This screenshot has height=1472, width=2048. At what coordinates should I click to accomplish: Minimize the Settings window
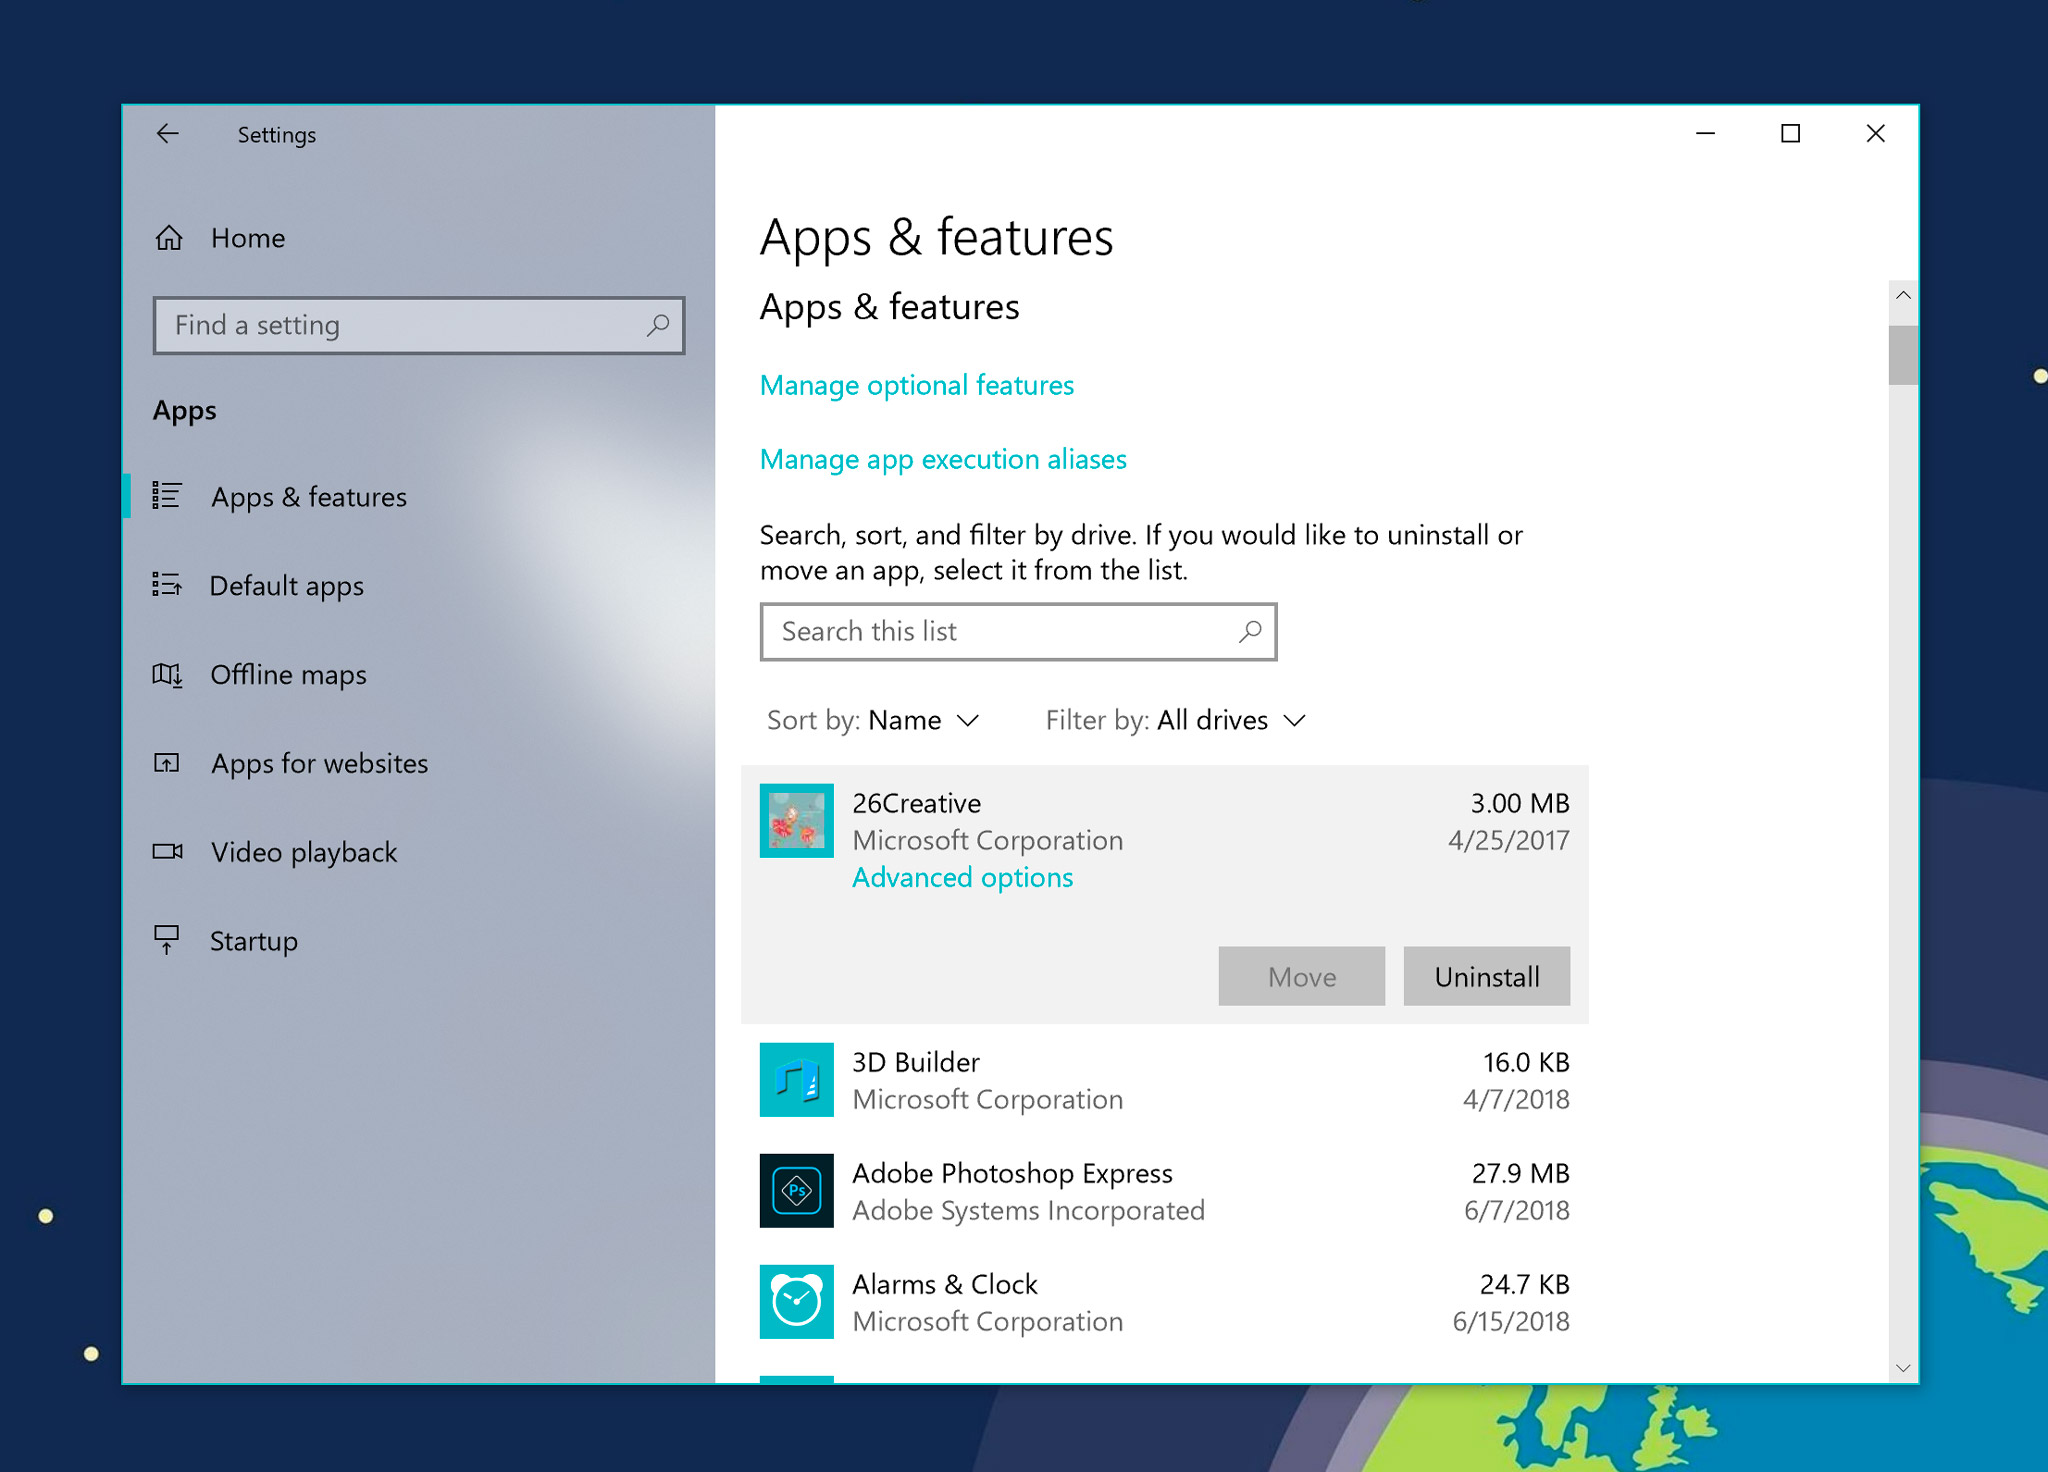[1706, 133]
